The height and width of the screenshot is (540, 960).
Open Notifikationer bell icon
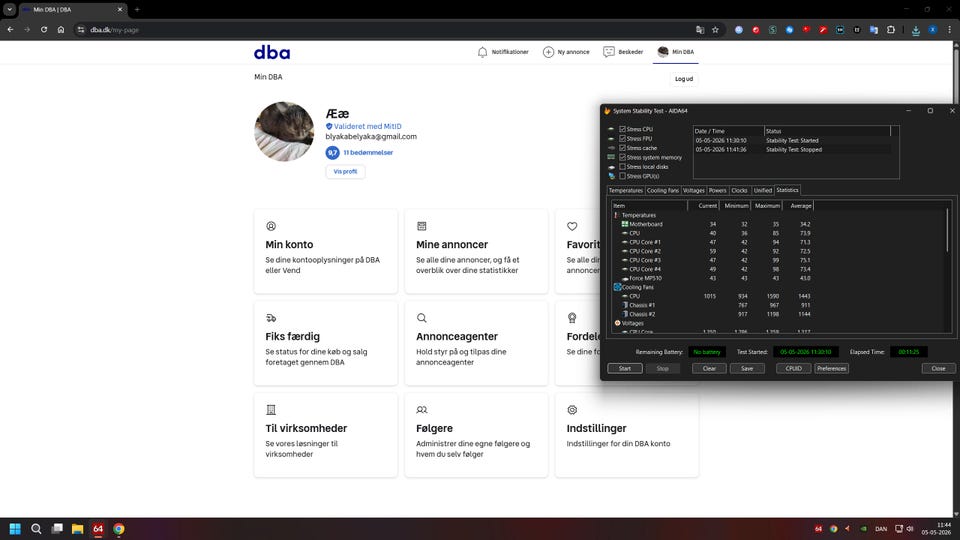click(482, 52)
